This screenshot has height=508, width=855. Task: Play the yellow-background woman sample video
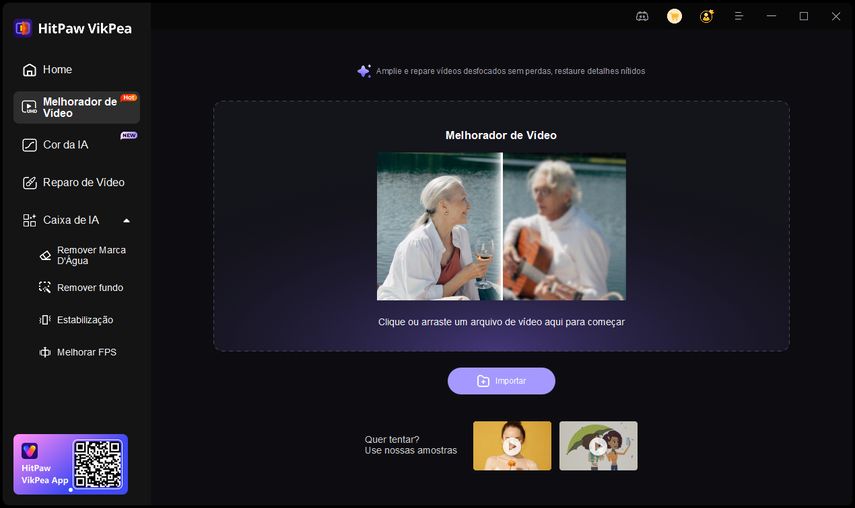(x=512, y=446)
